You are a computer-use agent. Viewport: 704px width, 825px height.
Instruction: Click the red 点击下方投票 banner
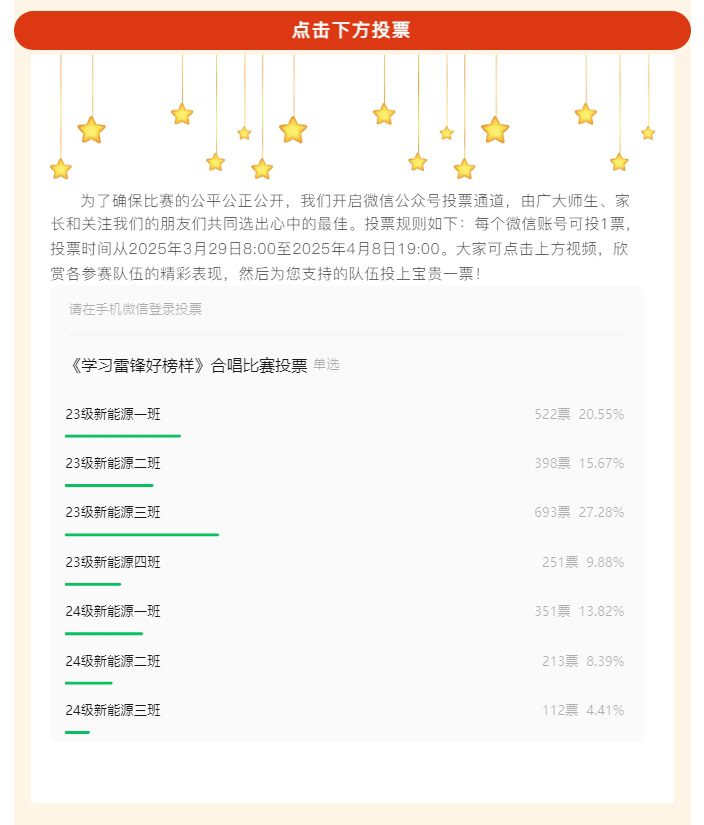tap(352, 30)
